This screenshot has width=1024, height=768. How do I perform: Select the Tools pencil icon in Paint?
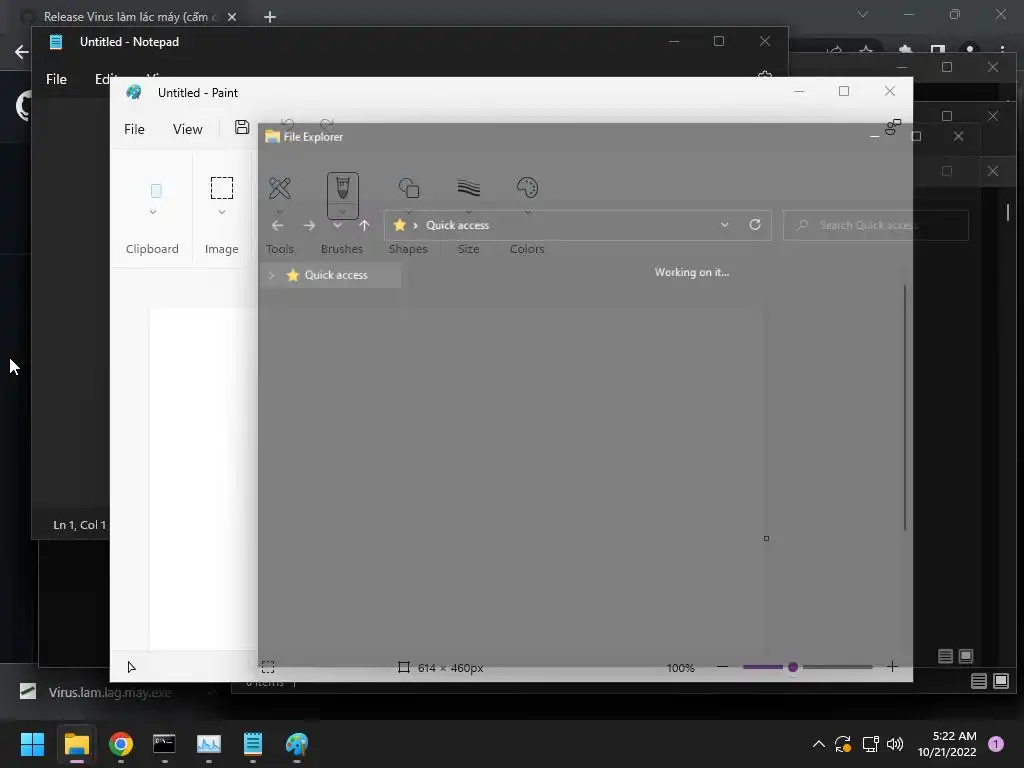coord(280,188)
